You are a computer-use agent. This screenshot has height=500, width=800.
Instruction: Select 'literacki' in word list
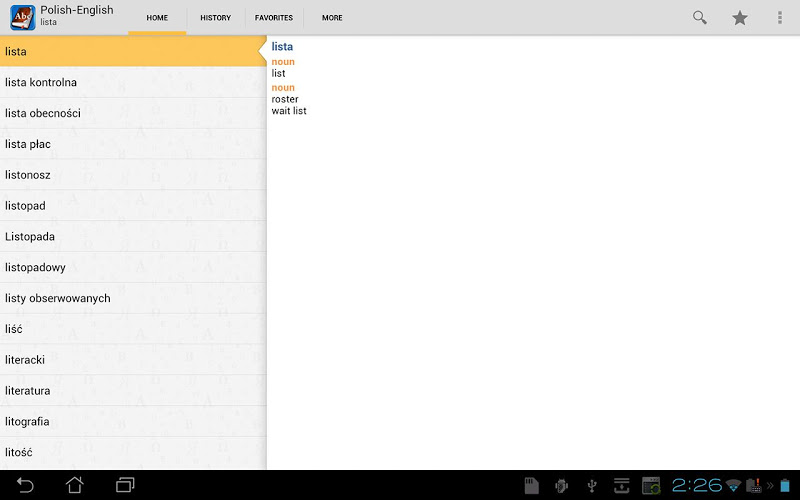pos(133,360)
